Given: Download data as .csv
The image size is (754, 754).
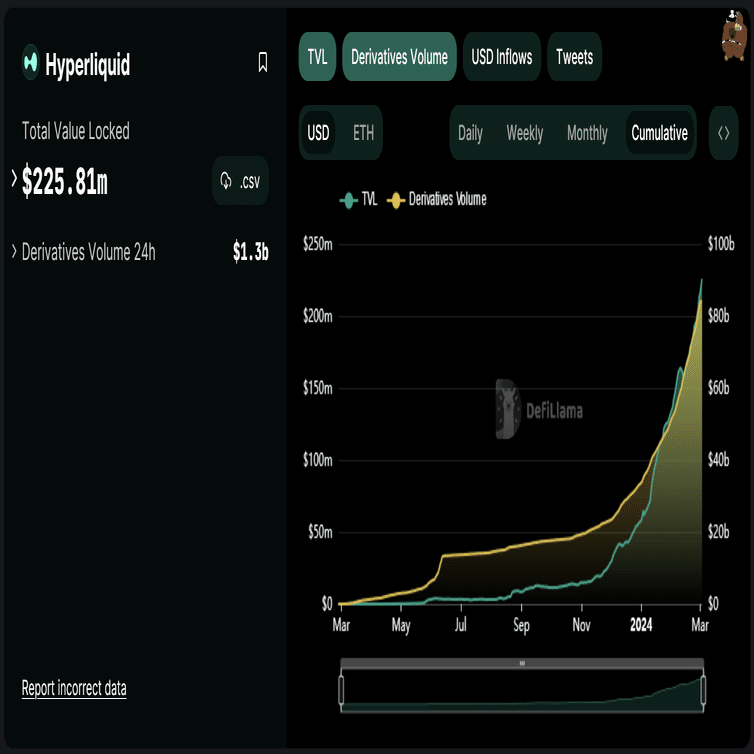Looking at the screenshot, I should [240, 181].
